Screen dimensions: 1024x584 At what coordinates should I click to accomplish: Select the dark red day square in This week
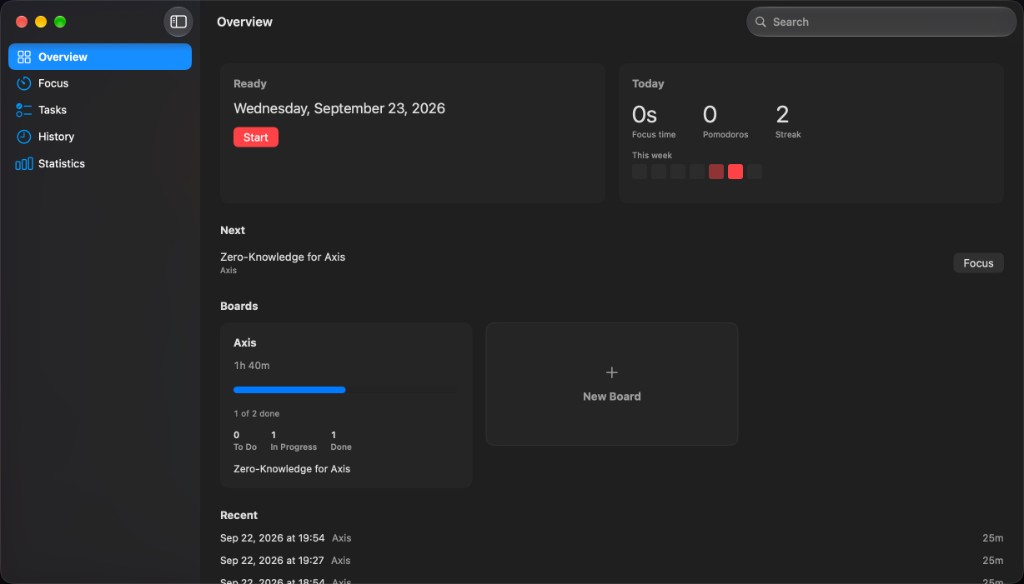pos(716,171)
